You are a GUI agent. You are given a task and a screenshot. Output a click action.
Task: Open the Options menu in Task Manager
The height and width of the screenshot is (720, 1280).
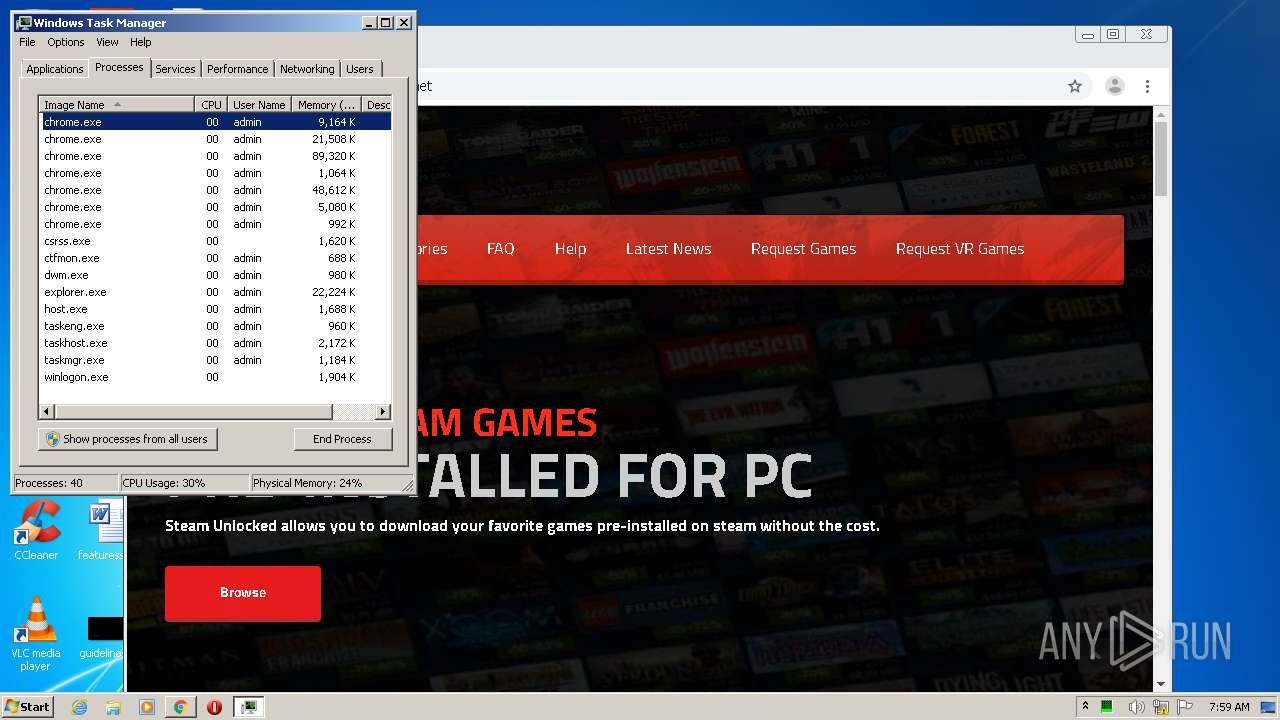pos(66,42)
